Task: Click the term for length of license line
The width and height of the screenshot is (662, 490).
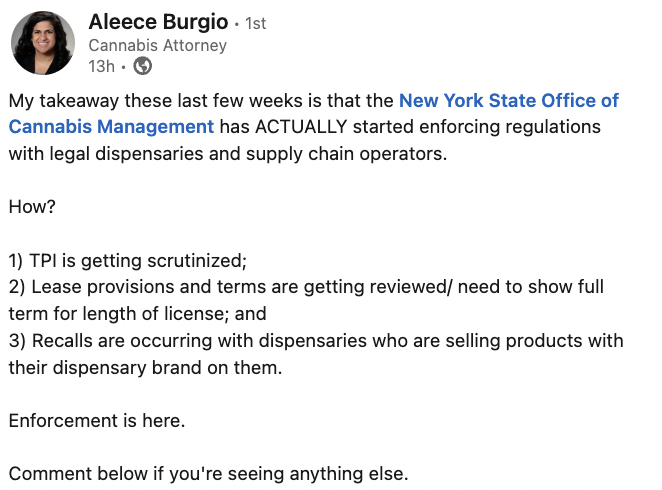Action: tap(137, 313)
